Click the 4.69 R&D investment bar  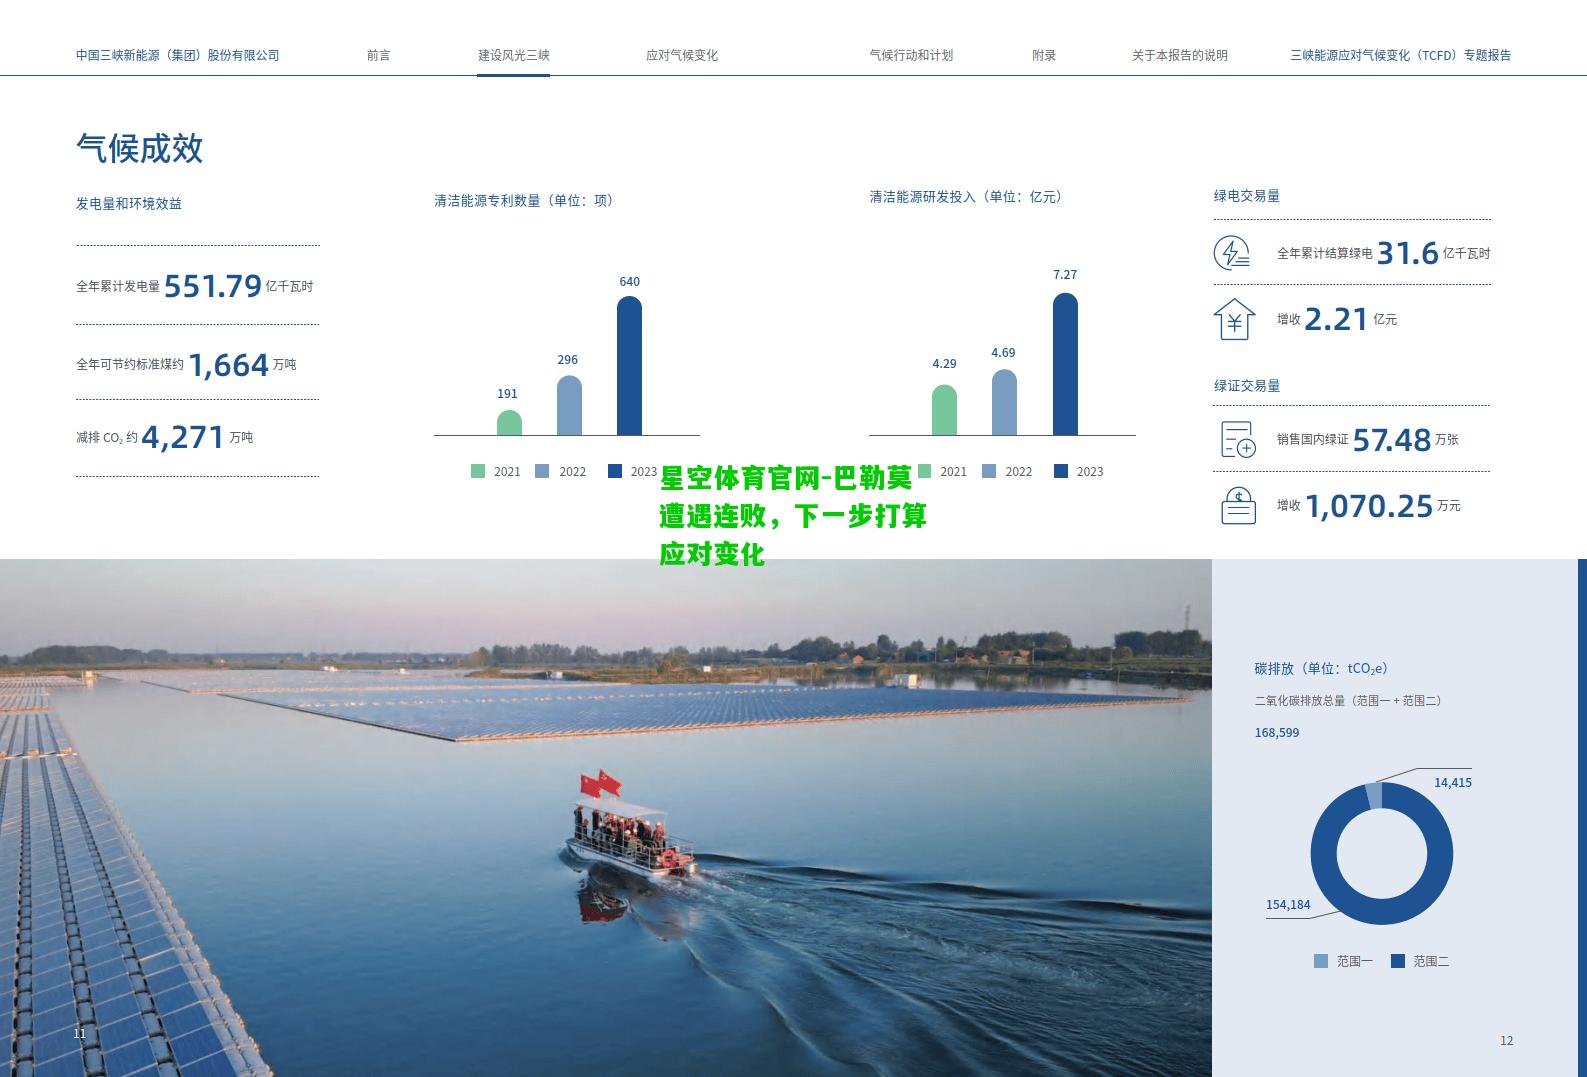(1004, 402)
